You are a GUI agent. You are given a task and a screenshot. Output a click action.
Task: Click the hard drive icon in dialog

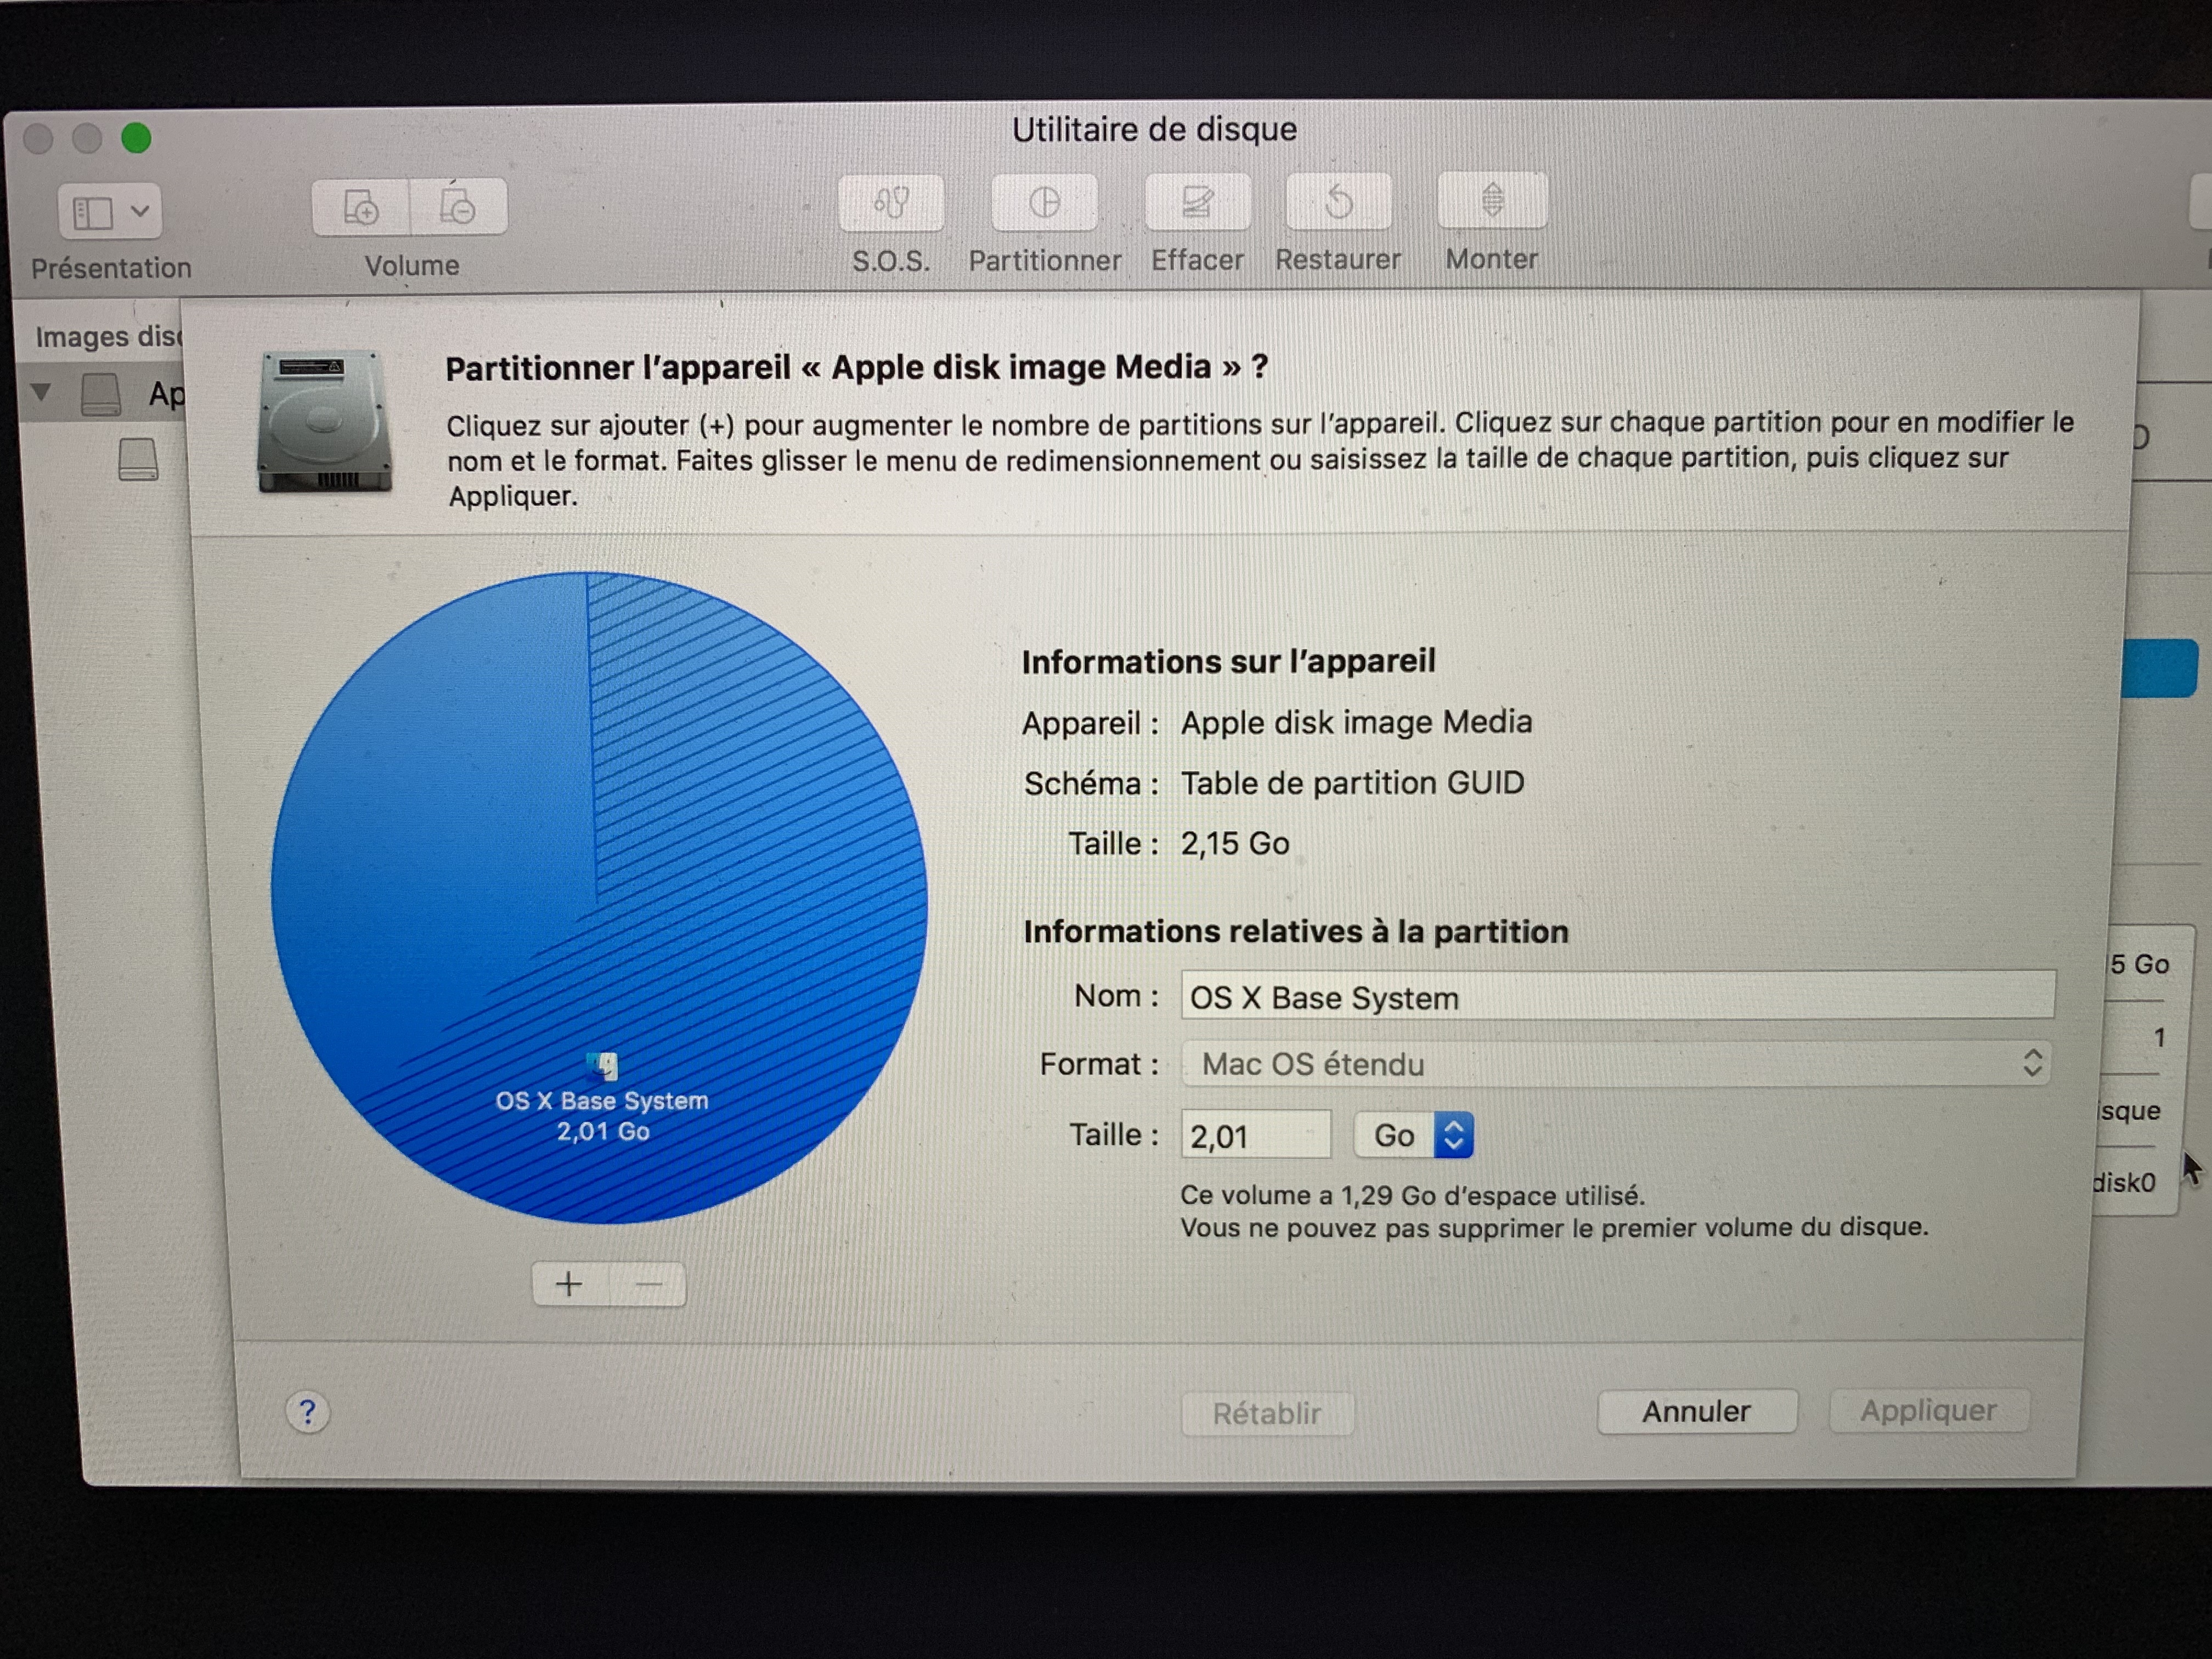click(x=324, y=421)
